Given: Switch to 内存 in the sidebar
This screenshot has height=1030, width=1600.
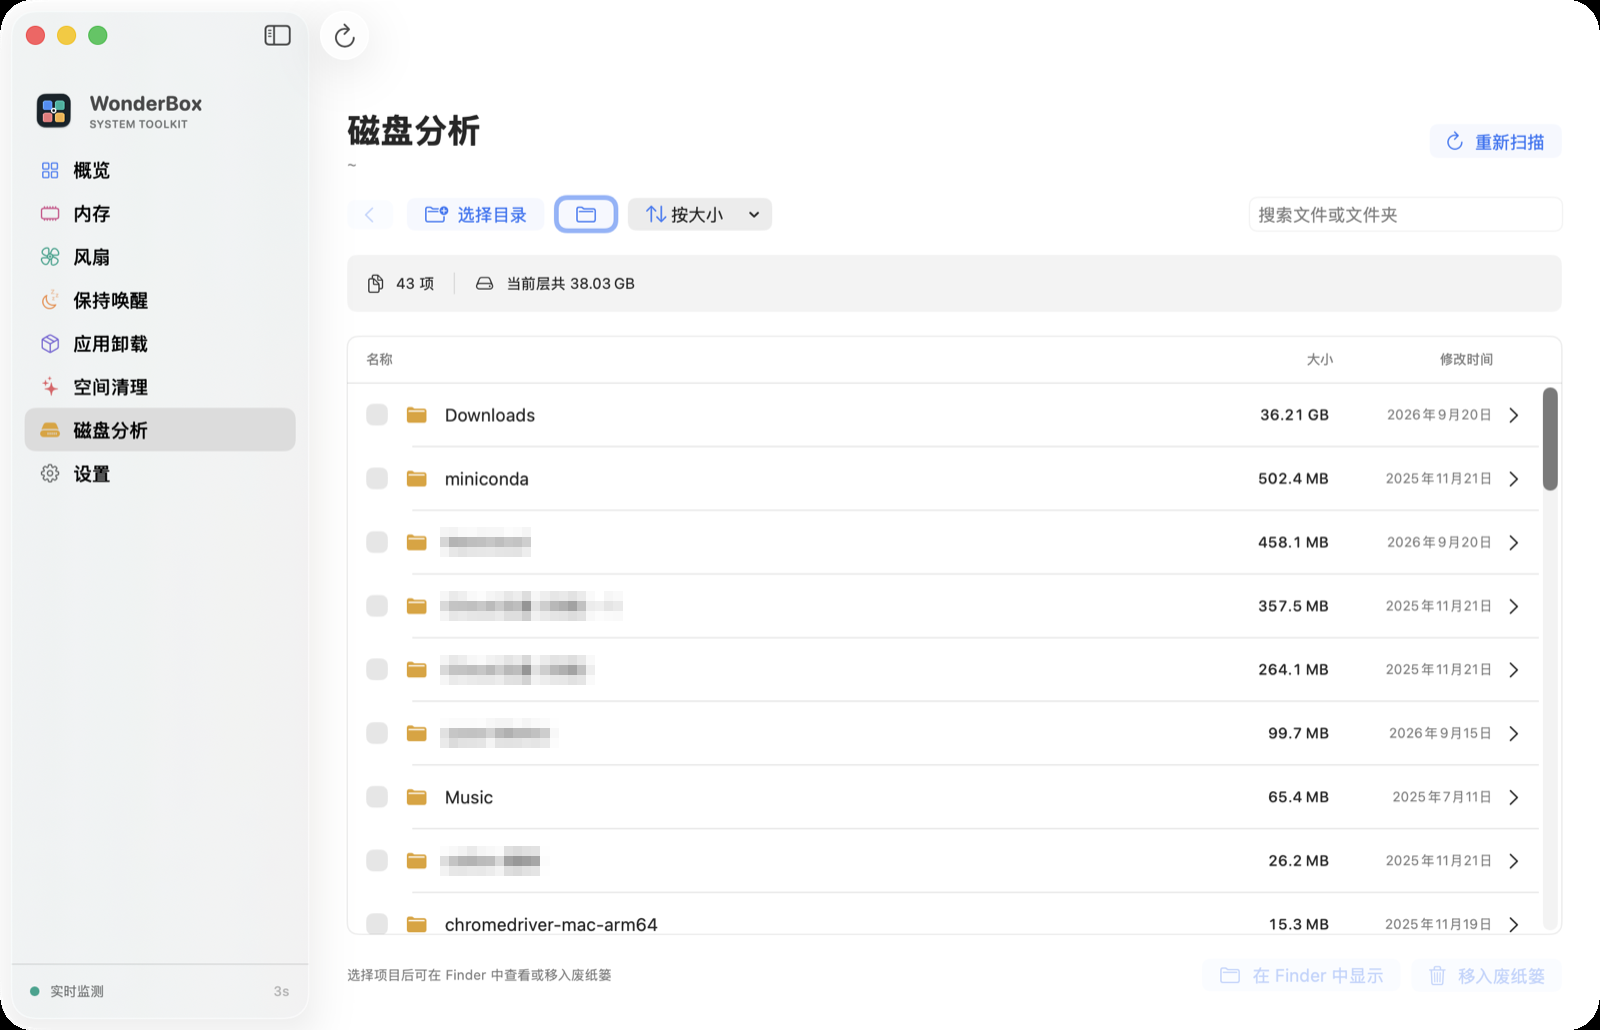Looking at the screenshot, I should point(160,214).
